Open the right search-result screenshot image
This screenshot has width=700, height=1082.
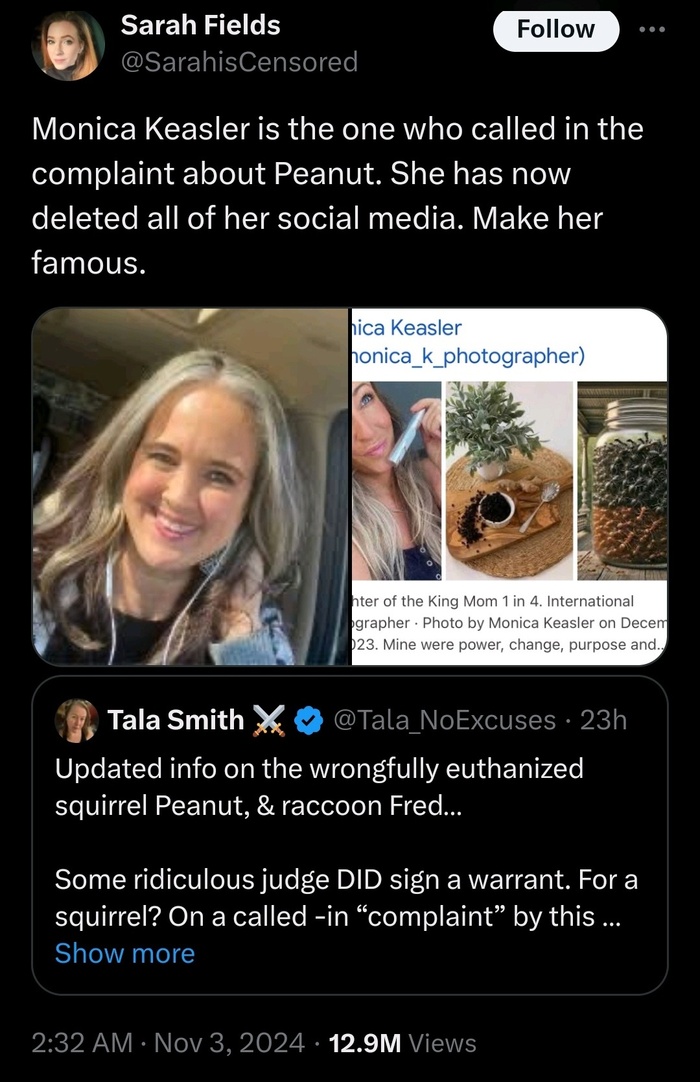click(508, 487)
